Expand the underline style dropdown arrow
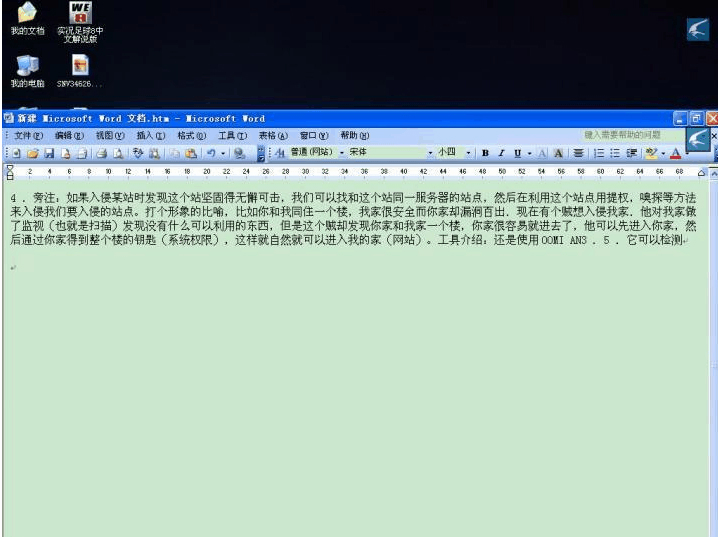Viewport: 718px width, 537px height. click(x=529, y=153)
